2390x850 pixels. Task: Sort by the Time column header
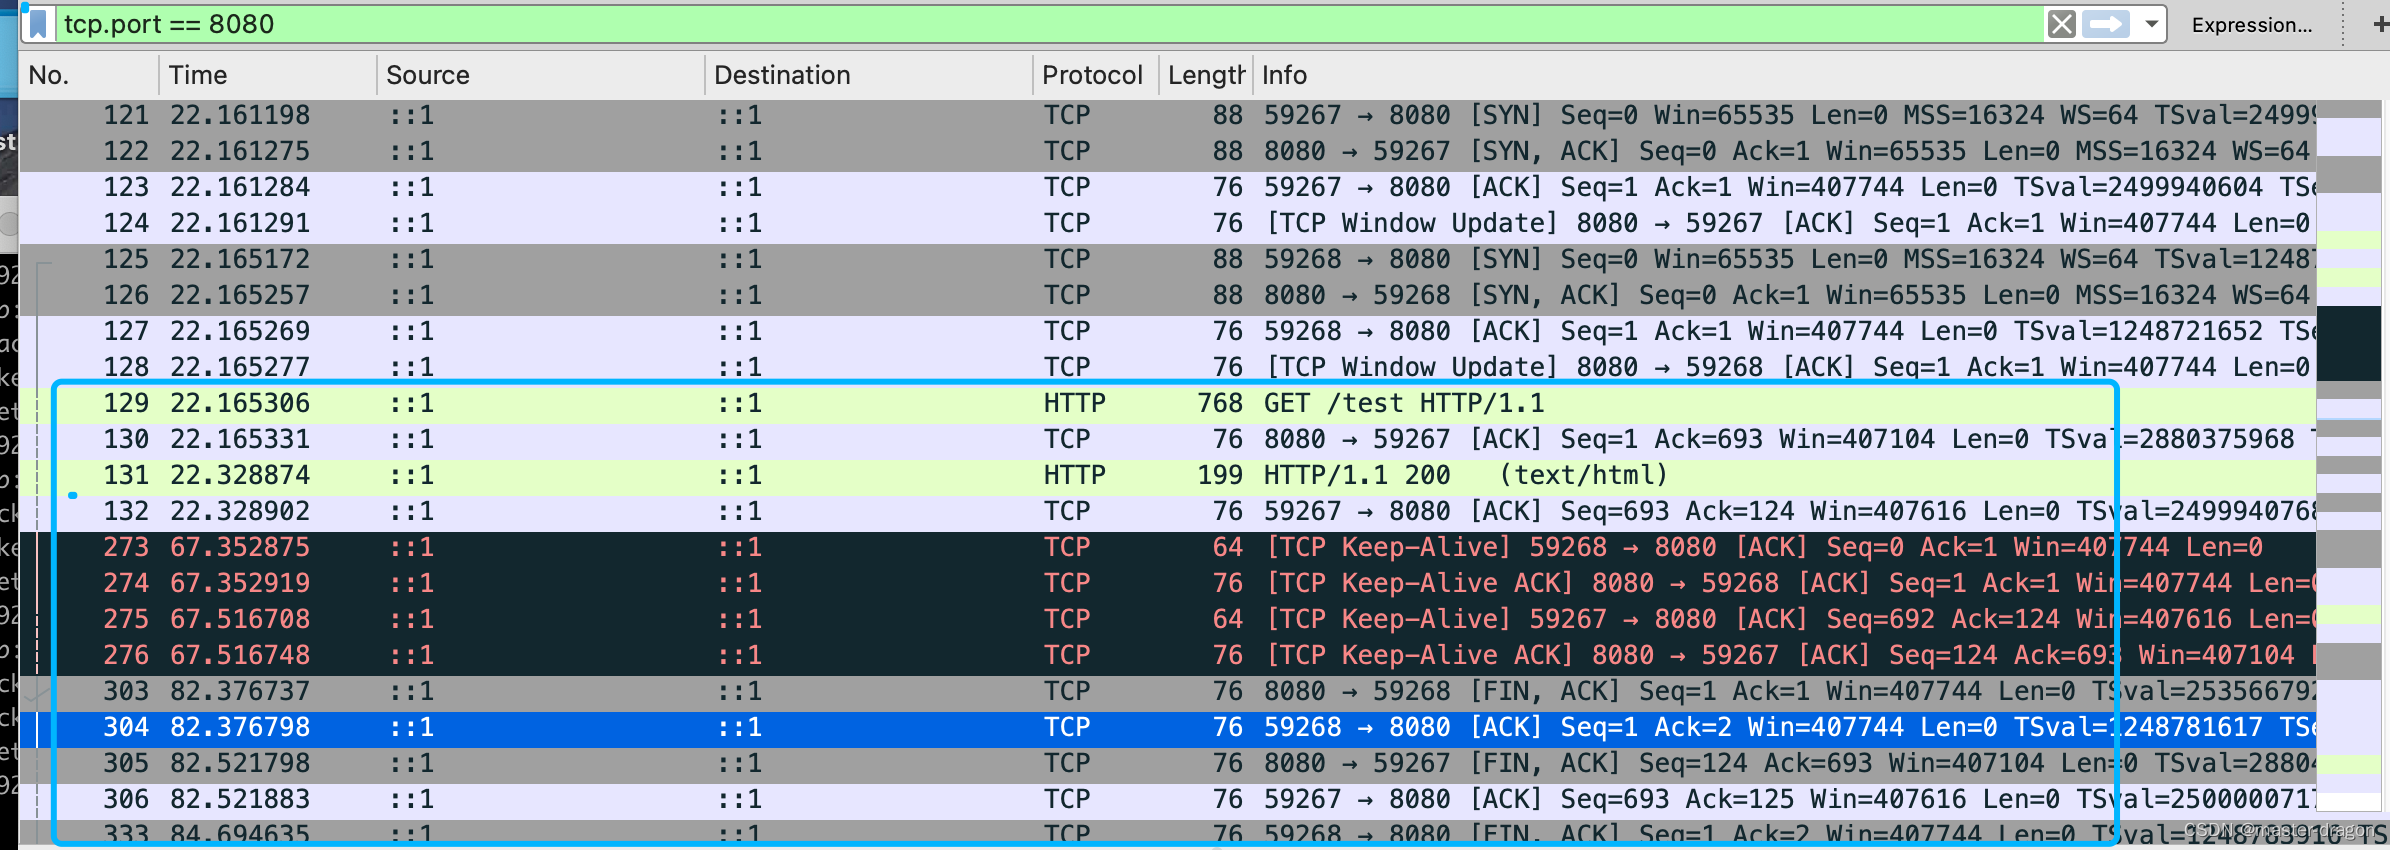pyautogui.click(x=267, y=75)
